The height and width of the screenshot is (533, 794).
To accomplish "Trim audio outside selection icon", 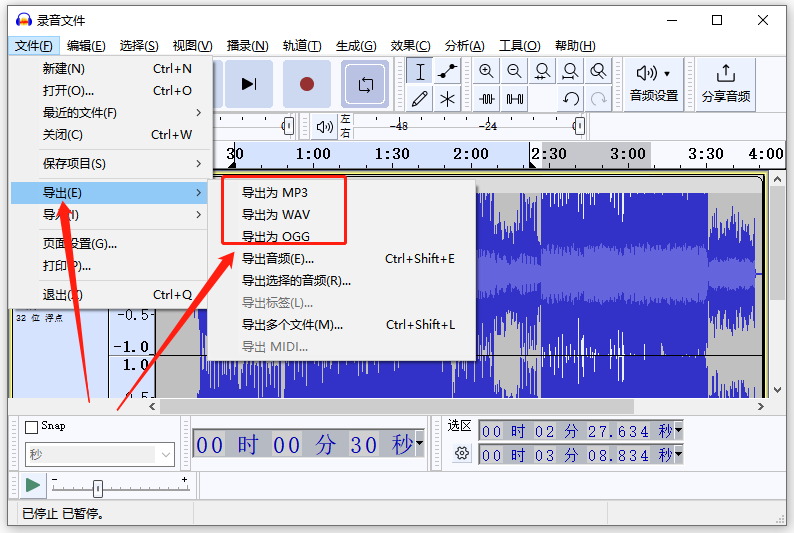I will (487, 99).
